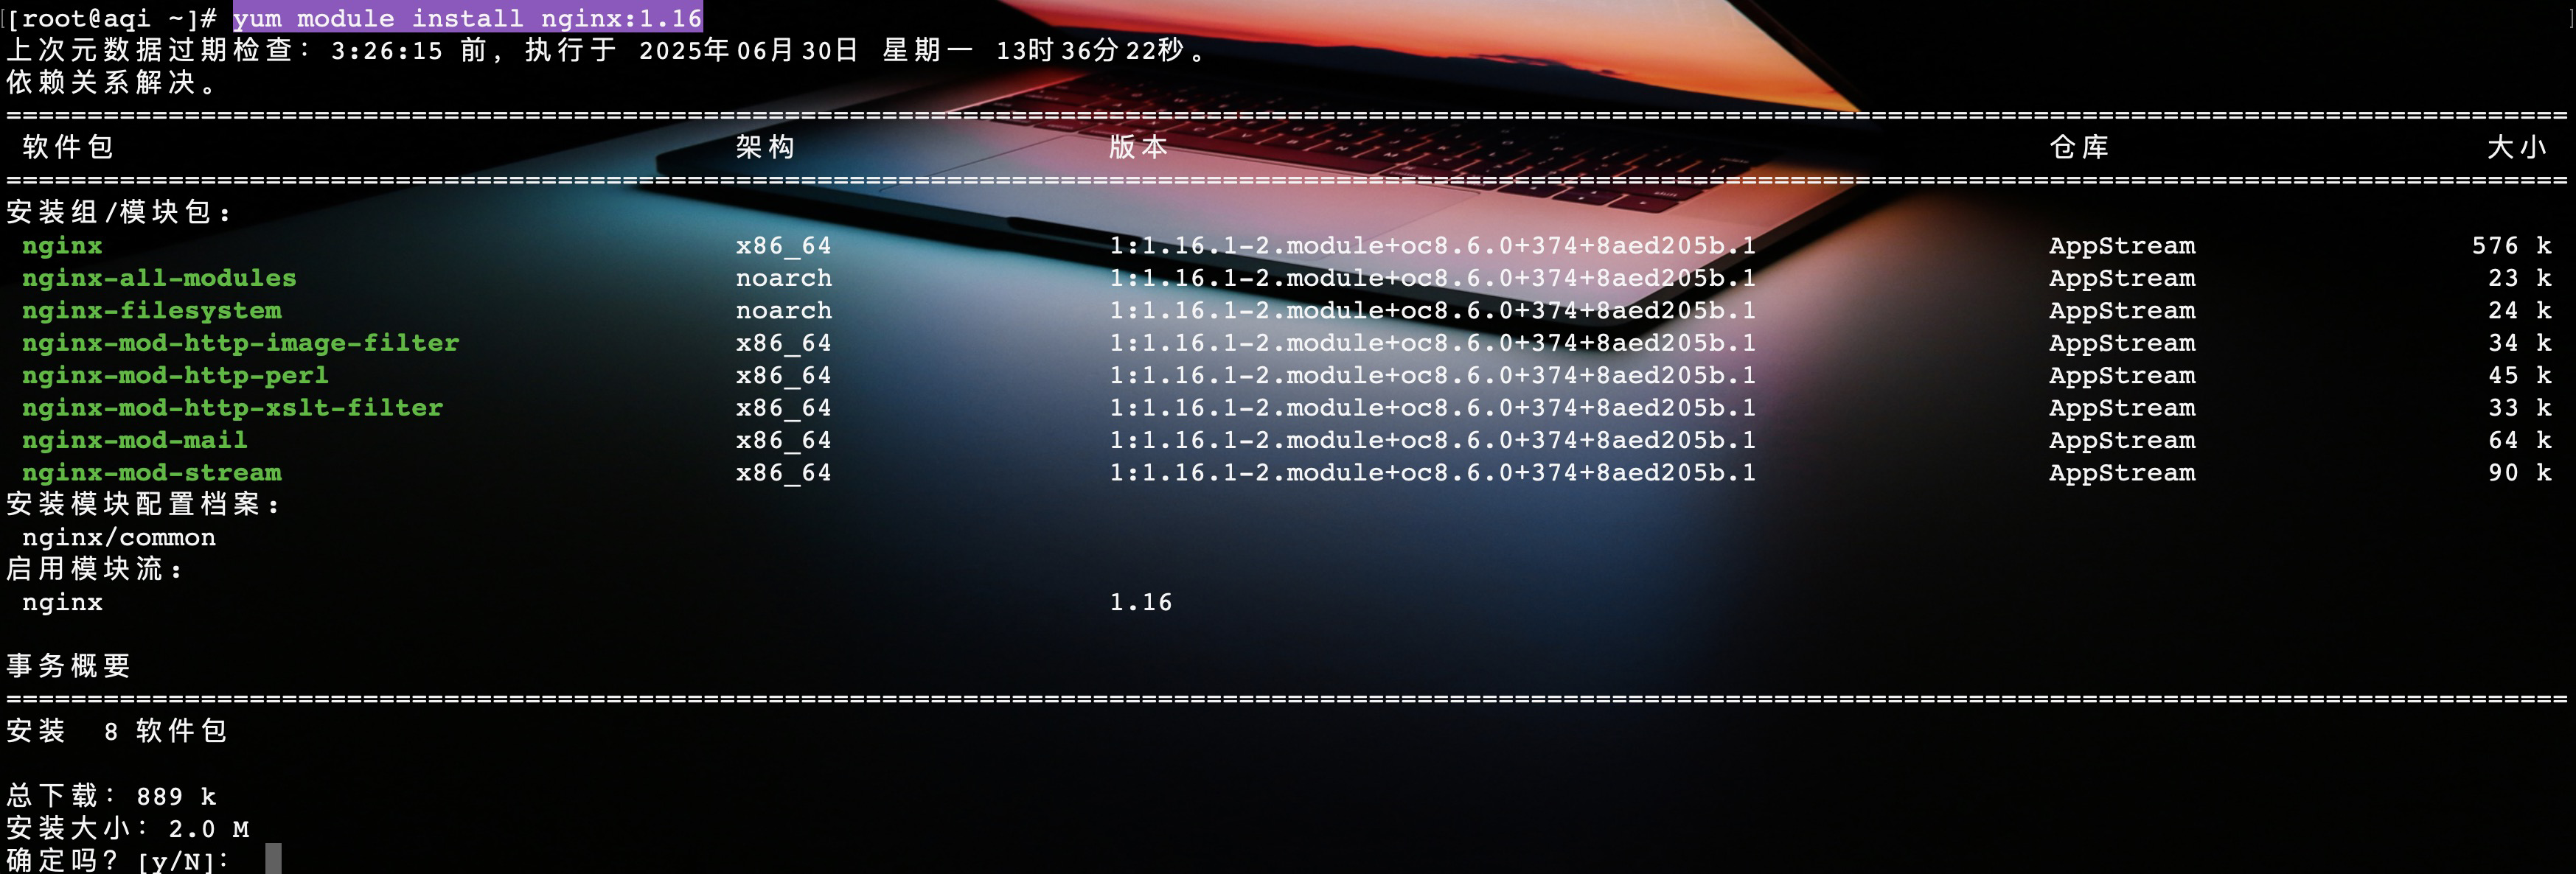Click the 安装大小 2.0 M line
Viewport: 2576px width, 874px height.
click(x=128, y=828)
